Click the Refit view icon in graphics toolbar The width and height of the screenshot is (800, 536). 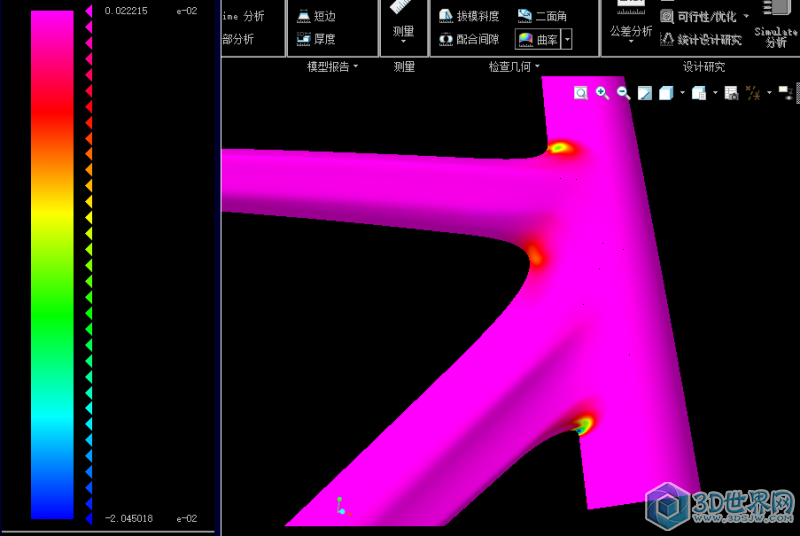coord(581,93)
